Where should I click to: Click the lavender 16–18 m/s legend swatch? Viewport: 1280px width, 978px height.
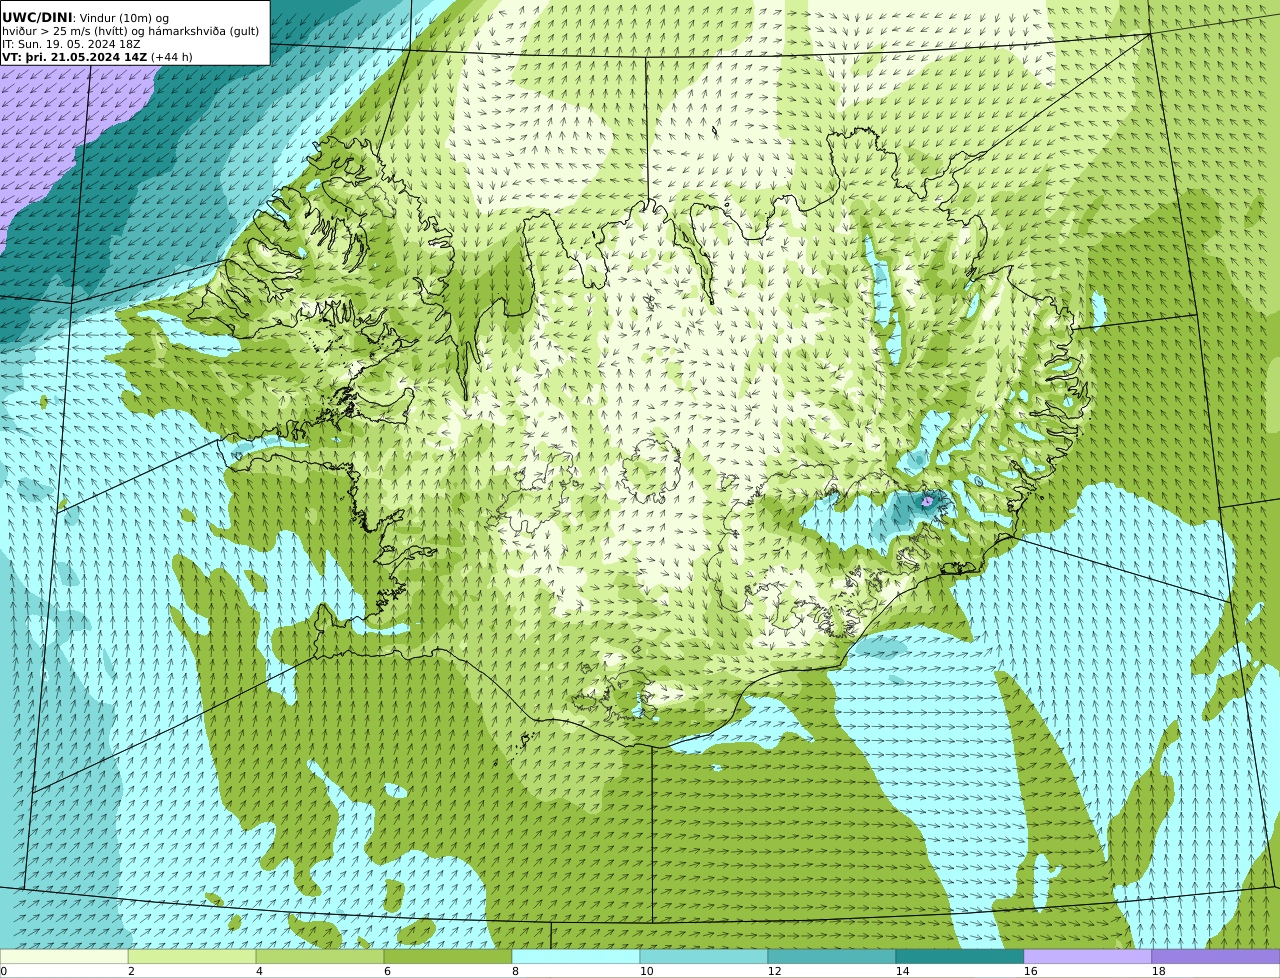point(1088,956)
